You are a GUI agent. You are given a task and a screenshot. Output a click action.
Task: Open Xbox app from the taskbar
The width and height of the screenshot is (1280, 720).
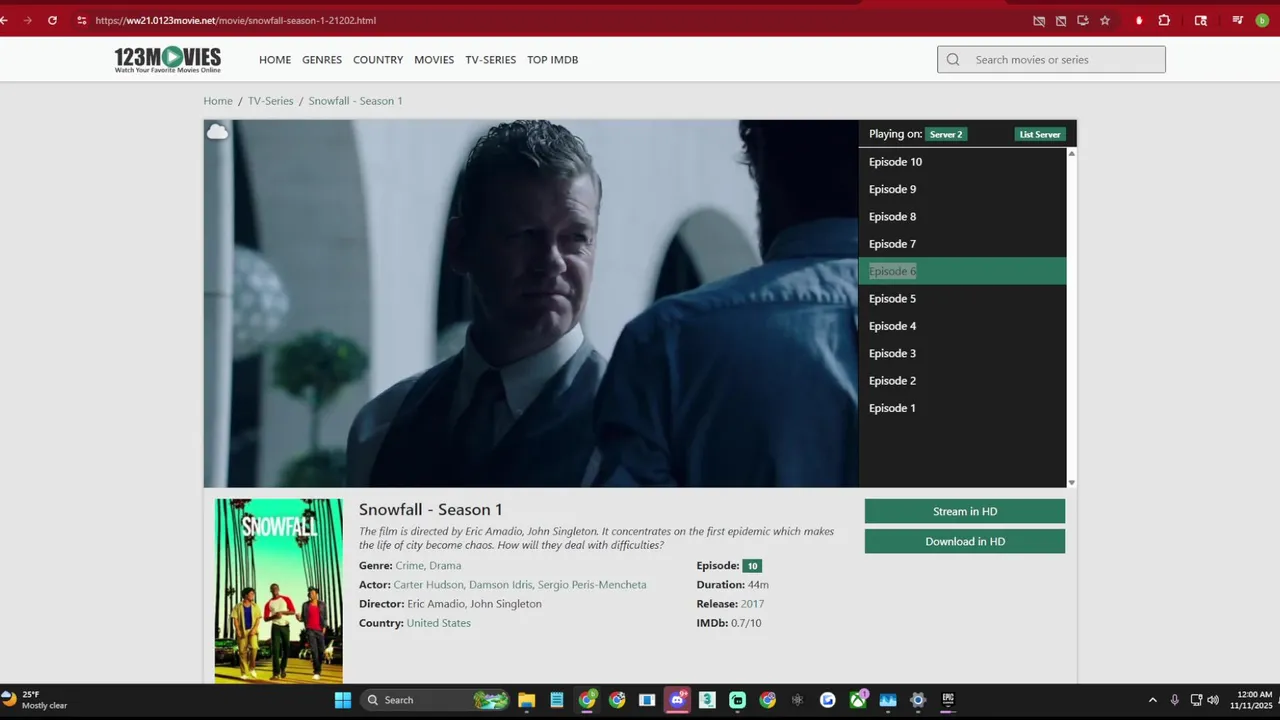tap(858, 700)
